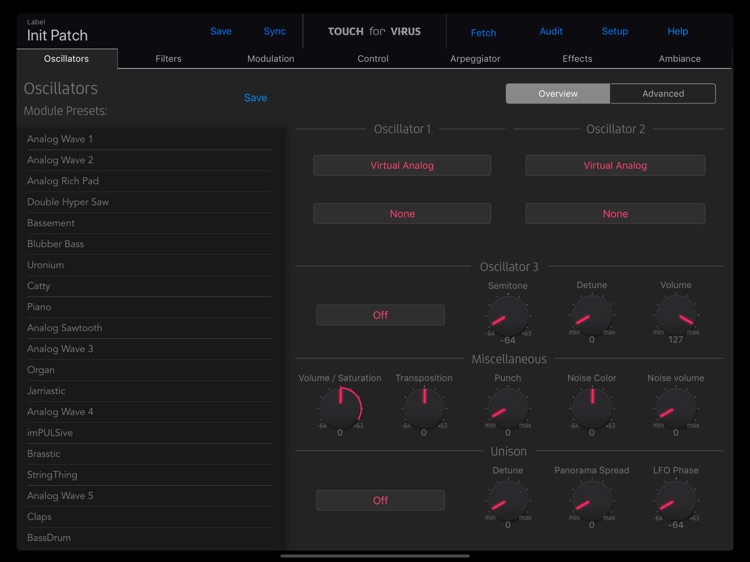
Task: Select the BassDrum preset
Action: 149,538
